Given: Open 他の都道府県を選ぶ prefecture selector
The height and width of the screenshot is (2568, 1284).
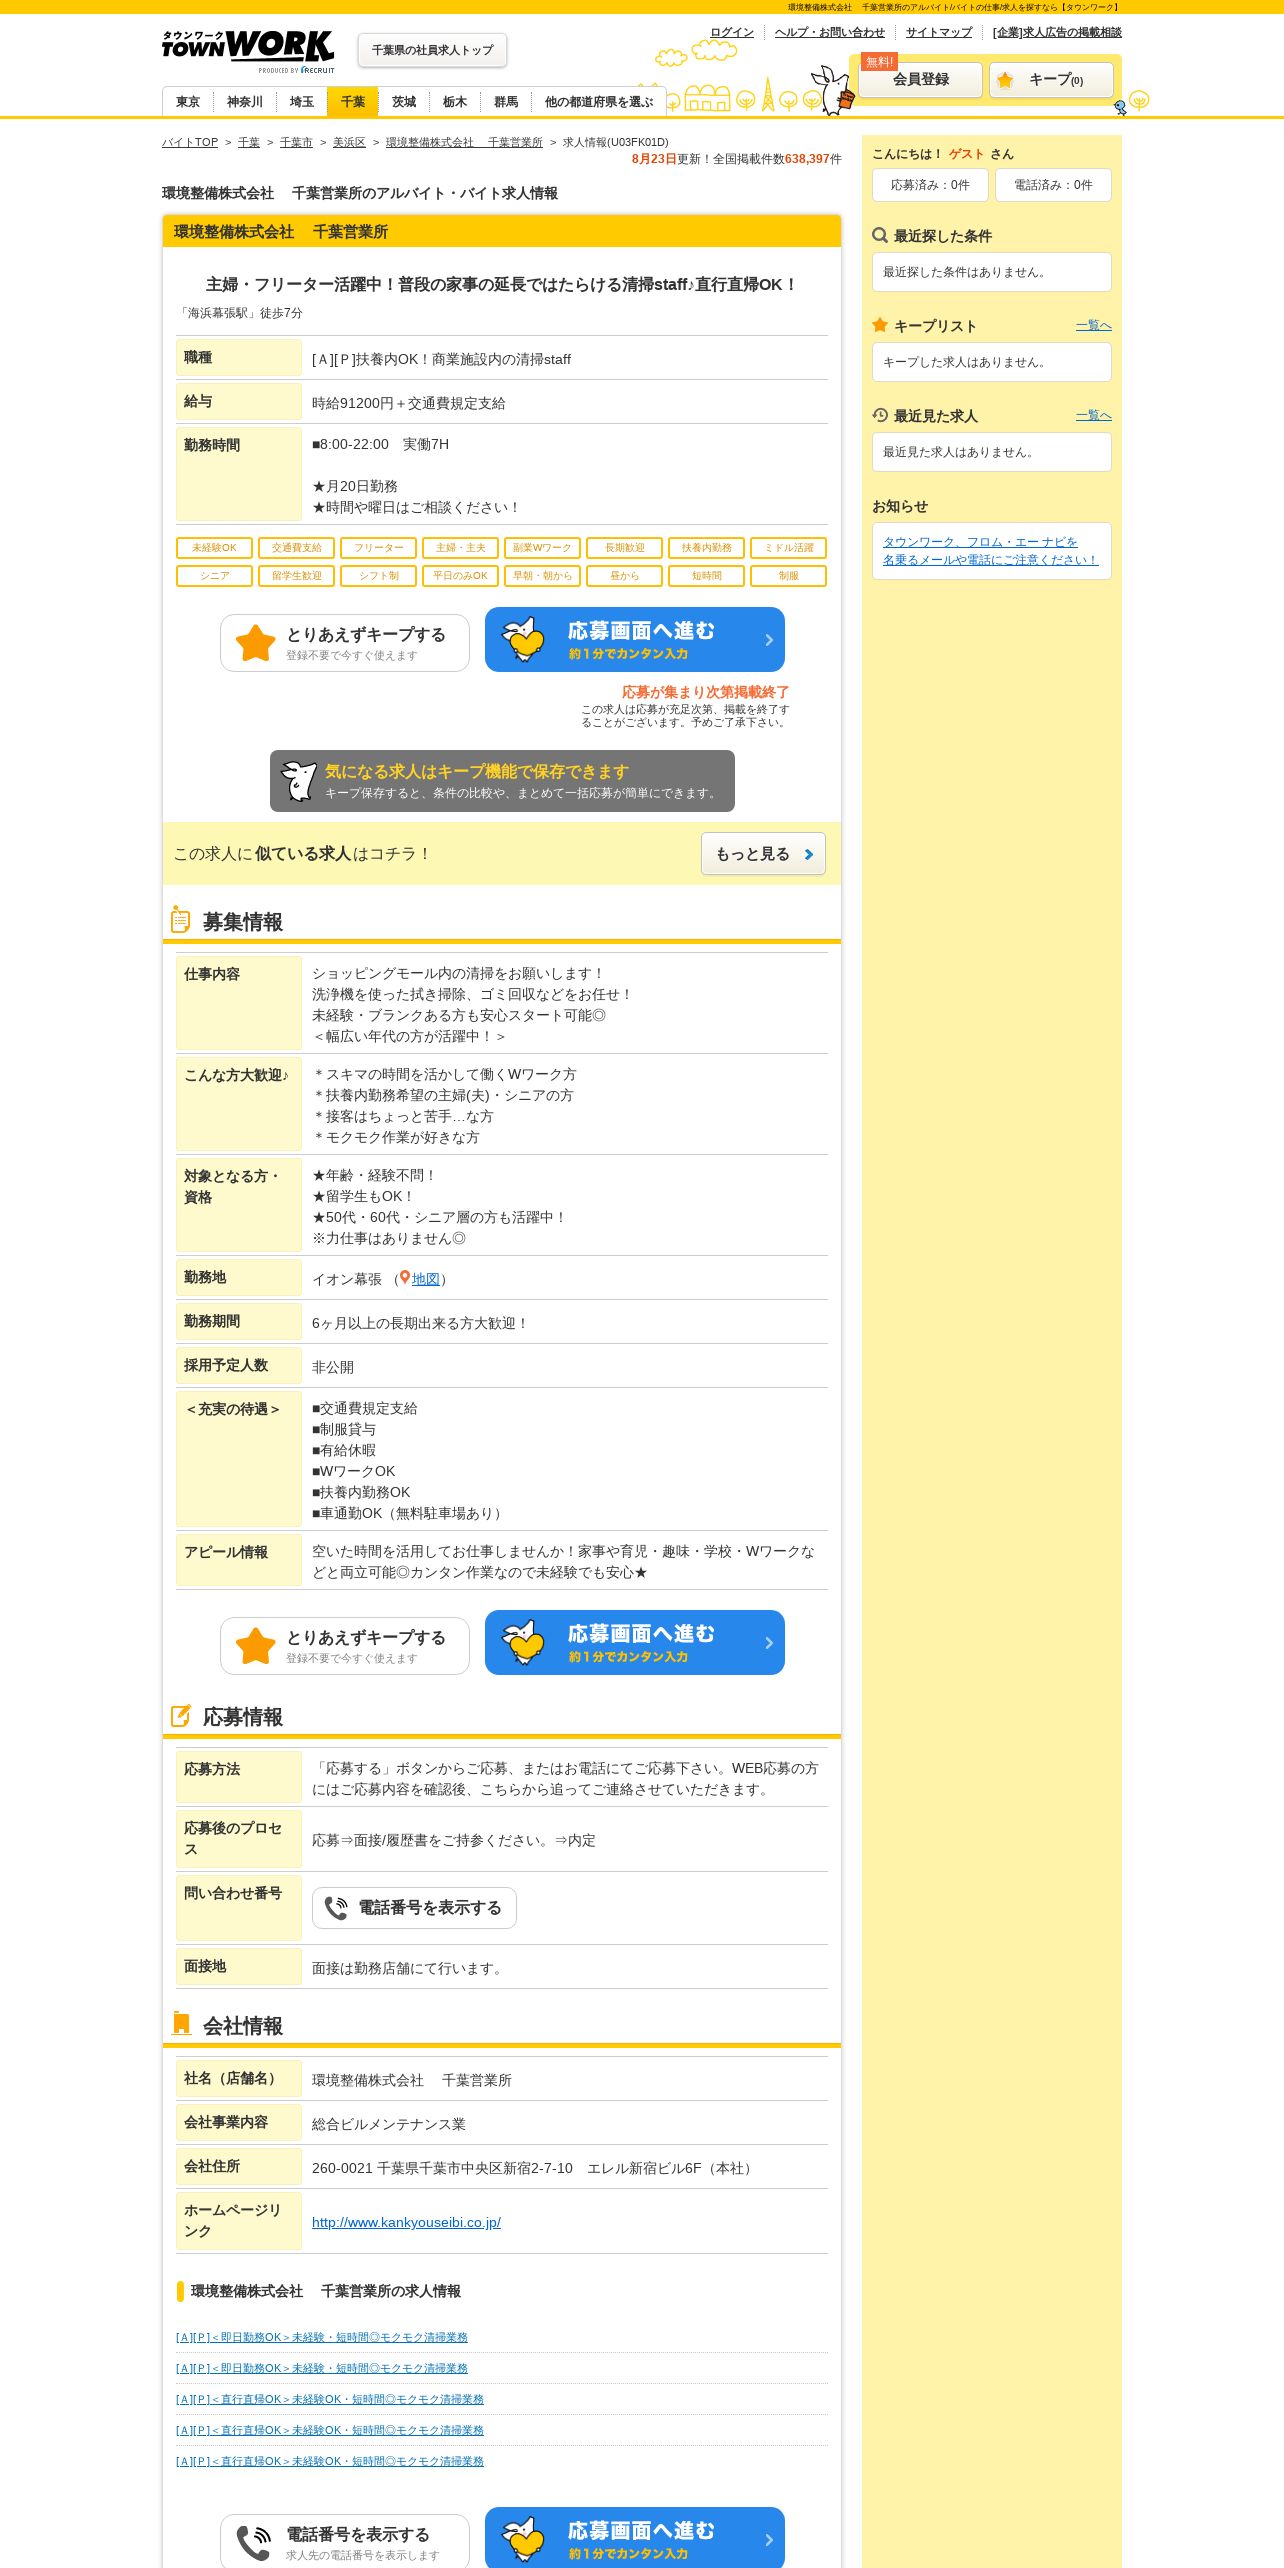Looking at the screenshot, I should point(598,102).
